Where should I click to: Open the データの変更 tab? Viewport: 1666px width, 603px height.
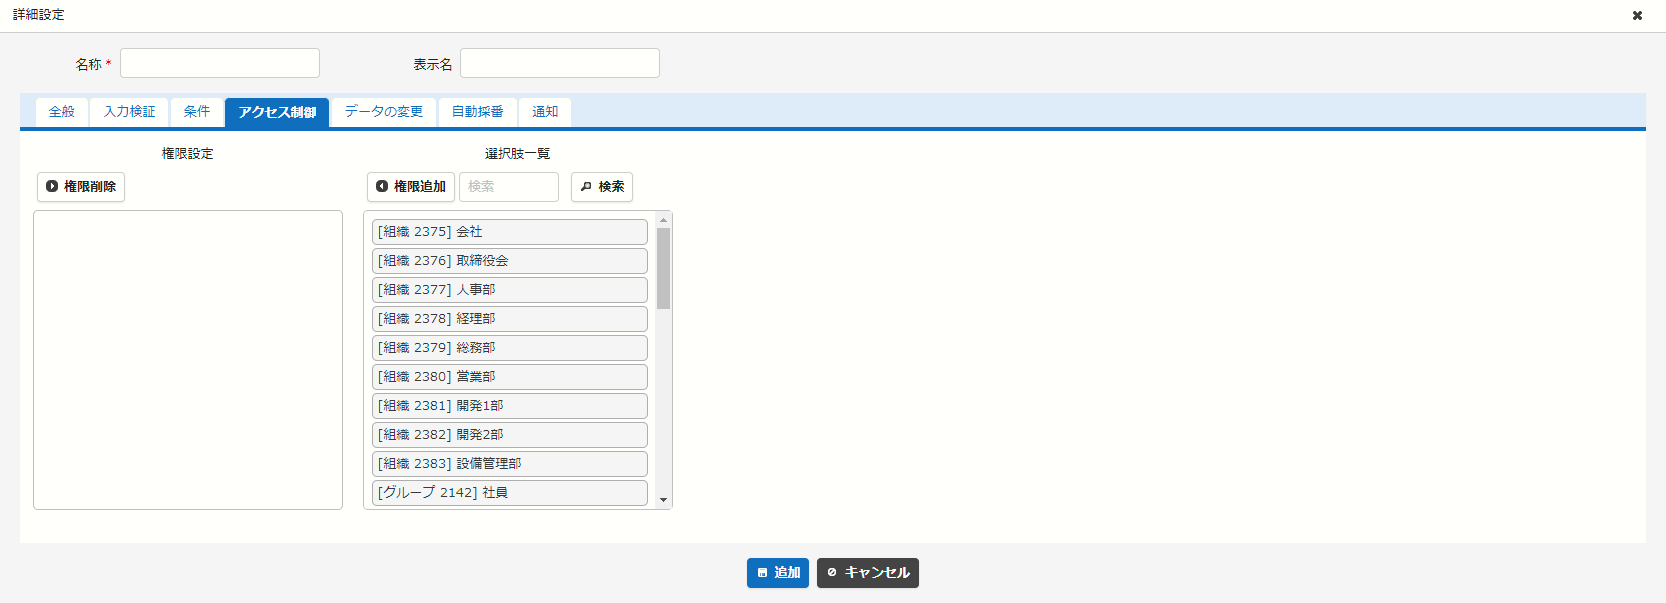click(384, 112)
